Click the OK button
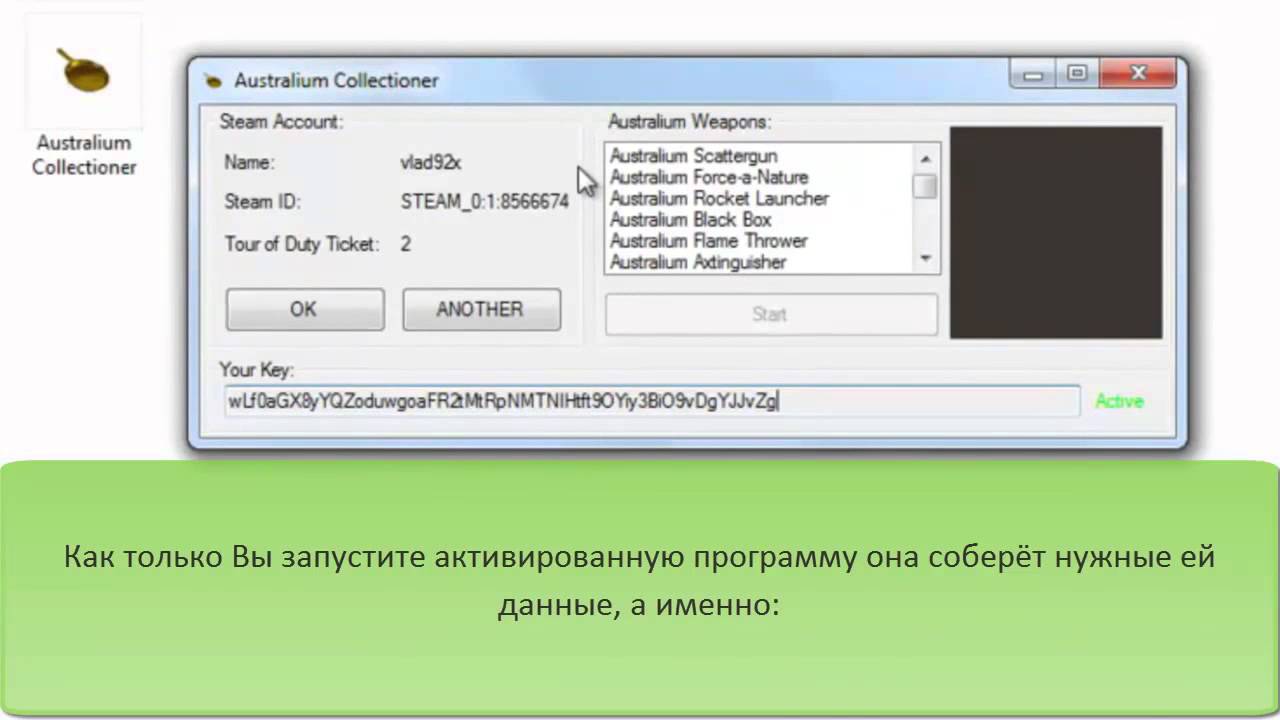The width and height of the screenshot is (1280, 720). (305, 310)
